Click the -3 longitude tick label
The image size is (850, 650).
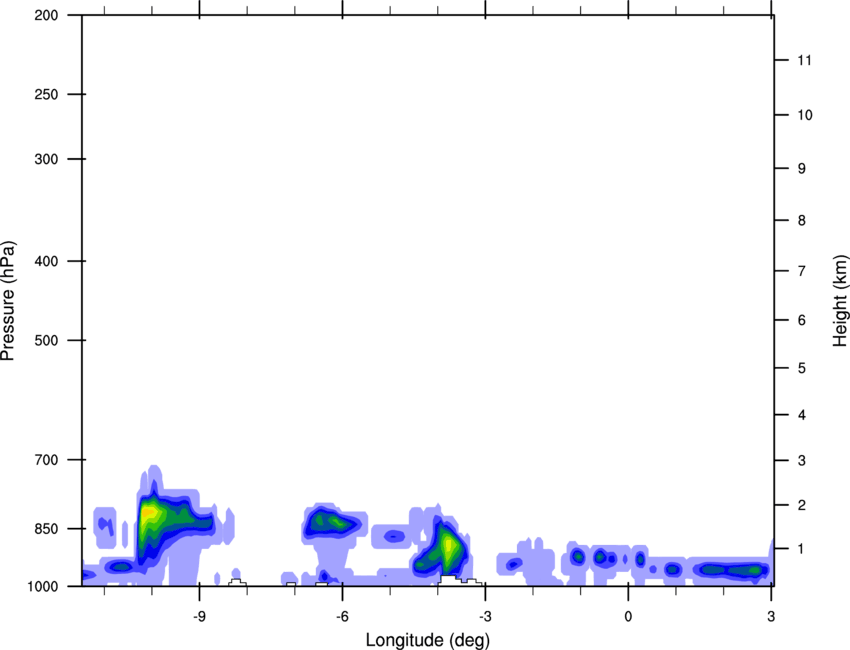pos(485,616)
